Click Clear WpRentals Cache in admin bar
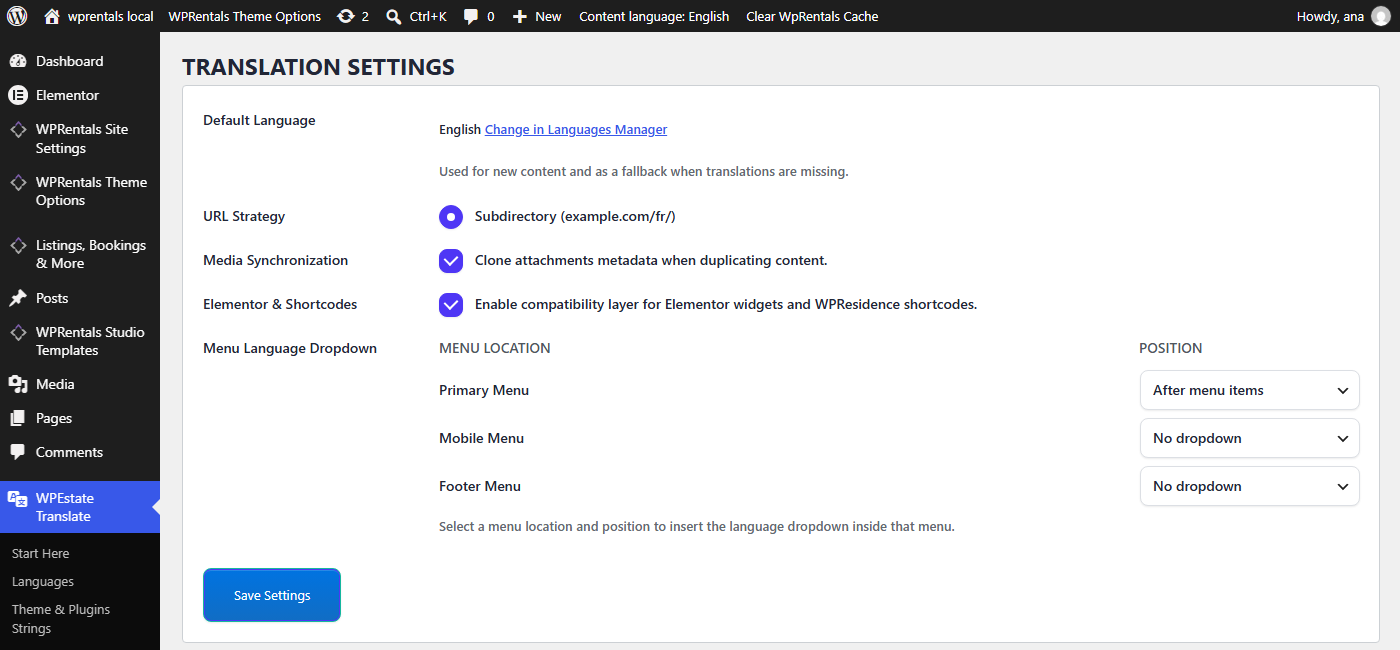 pos(812,16)
